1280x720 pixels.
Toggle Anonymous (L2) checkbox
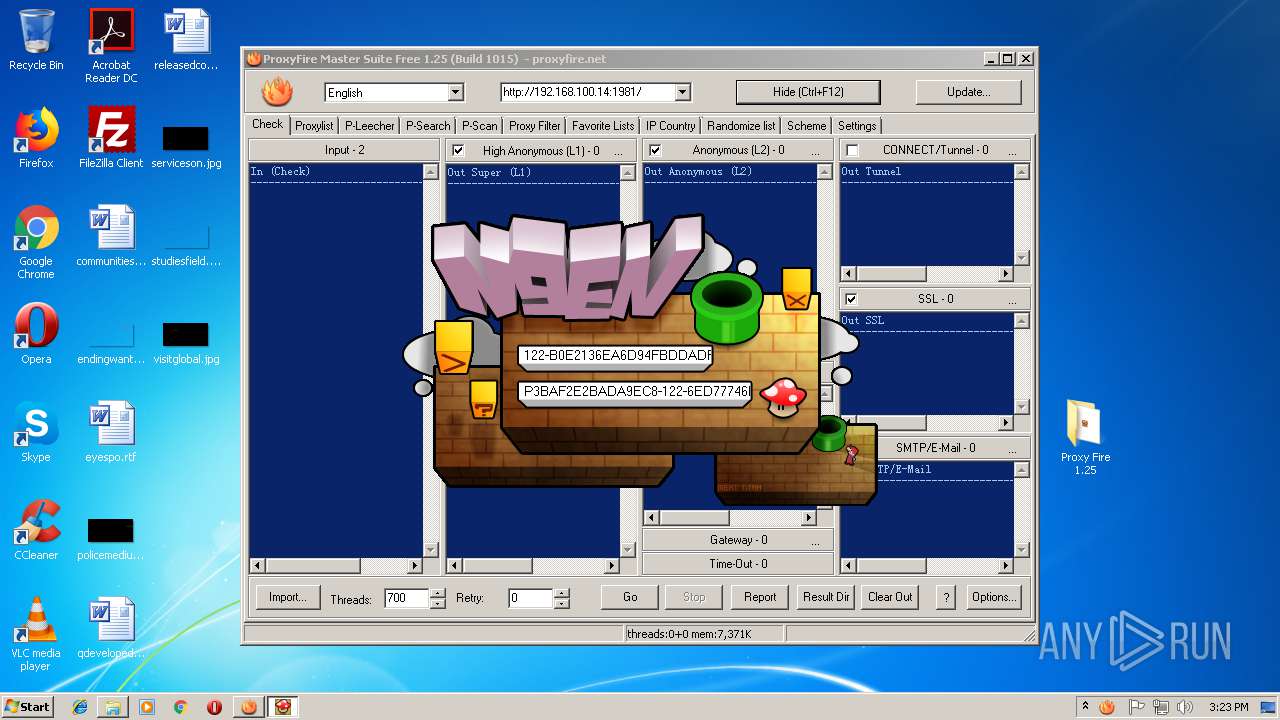(x=655, y=150)
